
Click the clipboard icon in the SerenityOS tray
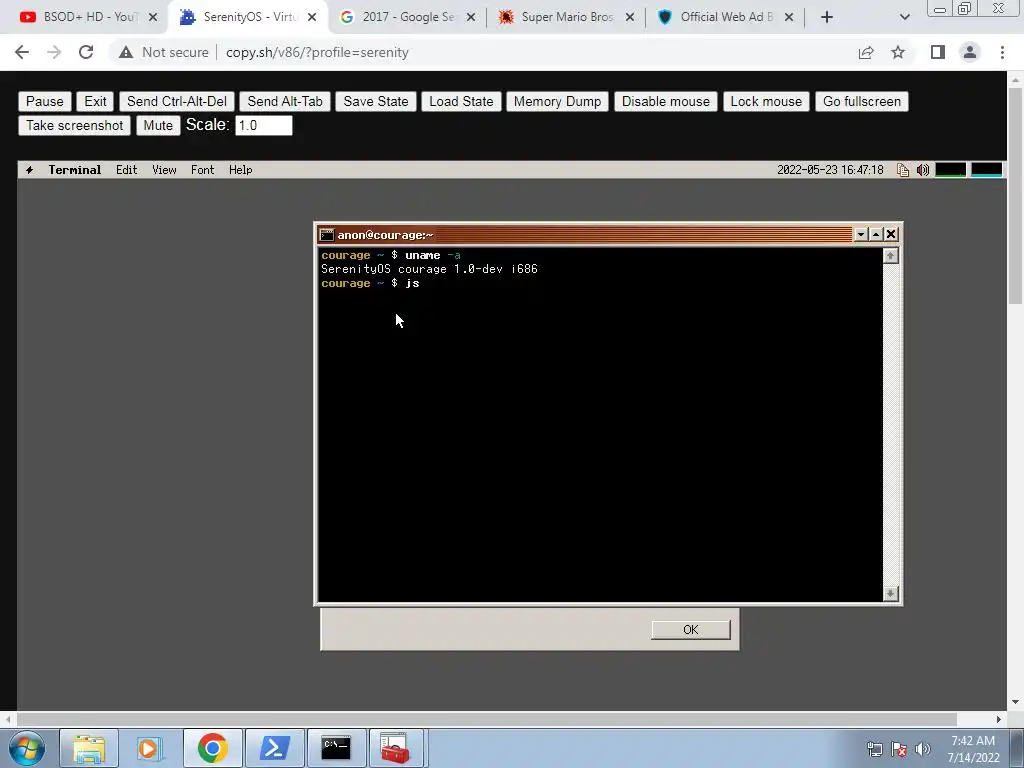tap(903, 170)
